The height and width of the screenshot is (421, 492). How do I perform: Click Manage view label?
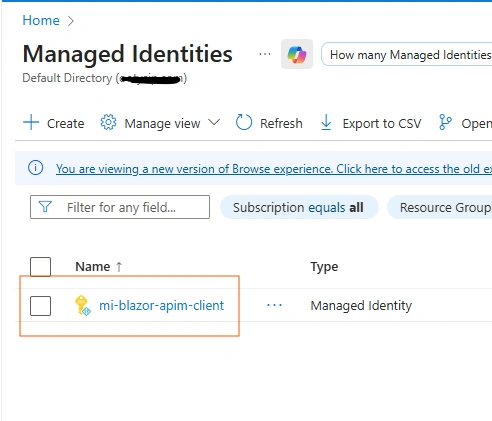[x=162, y=124]
